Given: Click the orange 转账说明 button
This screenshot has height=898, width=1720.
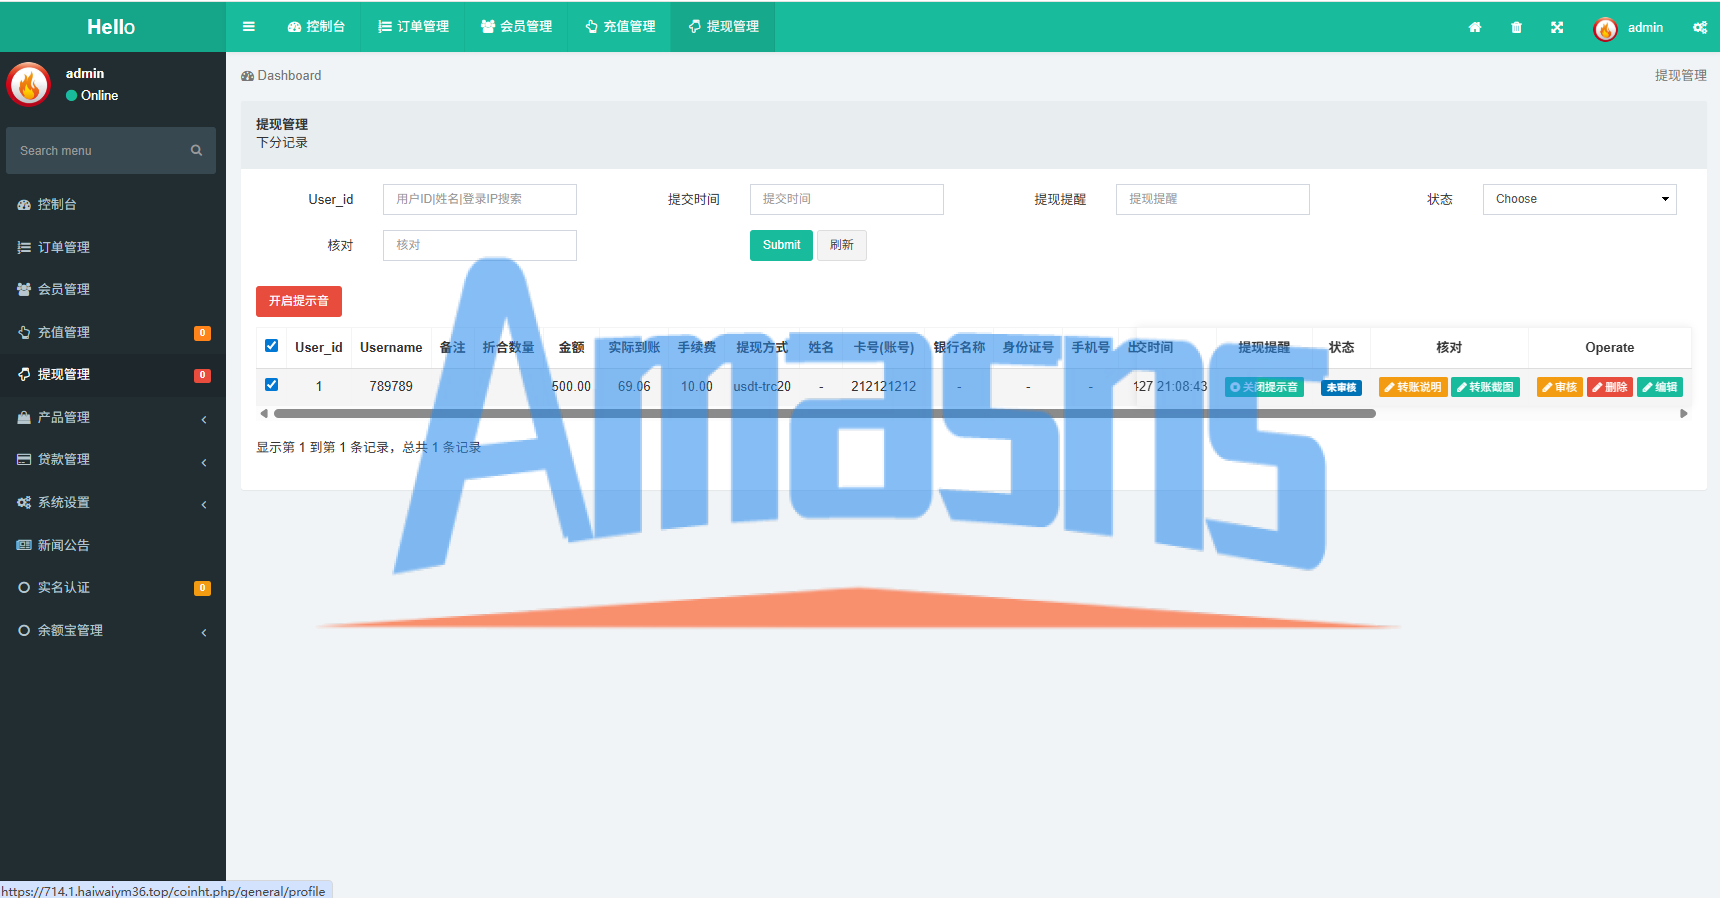Looking at the screenshot, I should [1413, 387].
